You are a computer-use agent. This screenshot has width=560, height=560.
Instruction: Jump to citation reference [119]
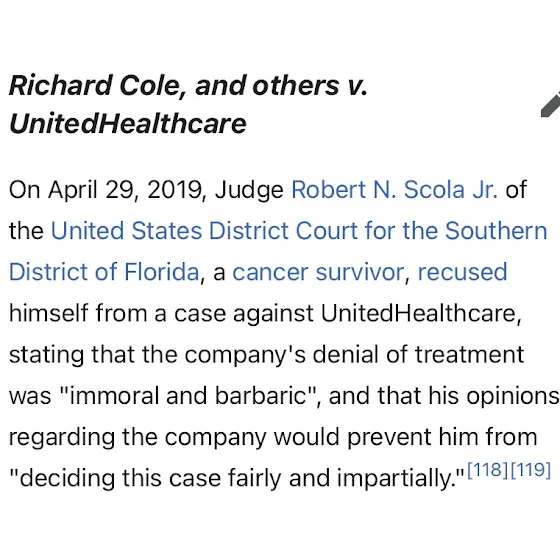[x=531, y=470]
